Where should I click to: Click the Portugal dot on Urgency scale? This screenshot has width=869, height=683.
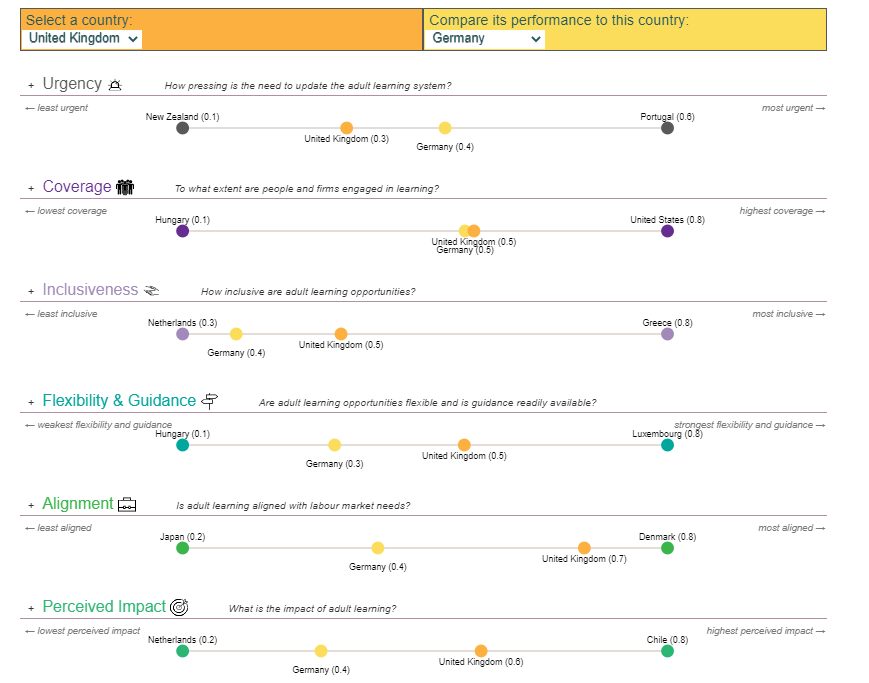coord(667,128)
